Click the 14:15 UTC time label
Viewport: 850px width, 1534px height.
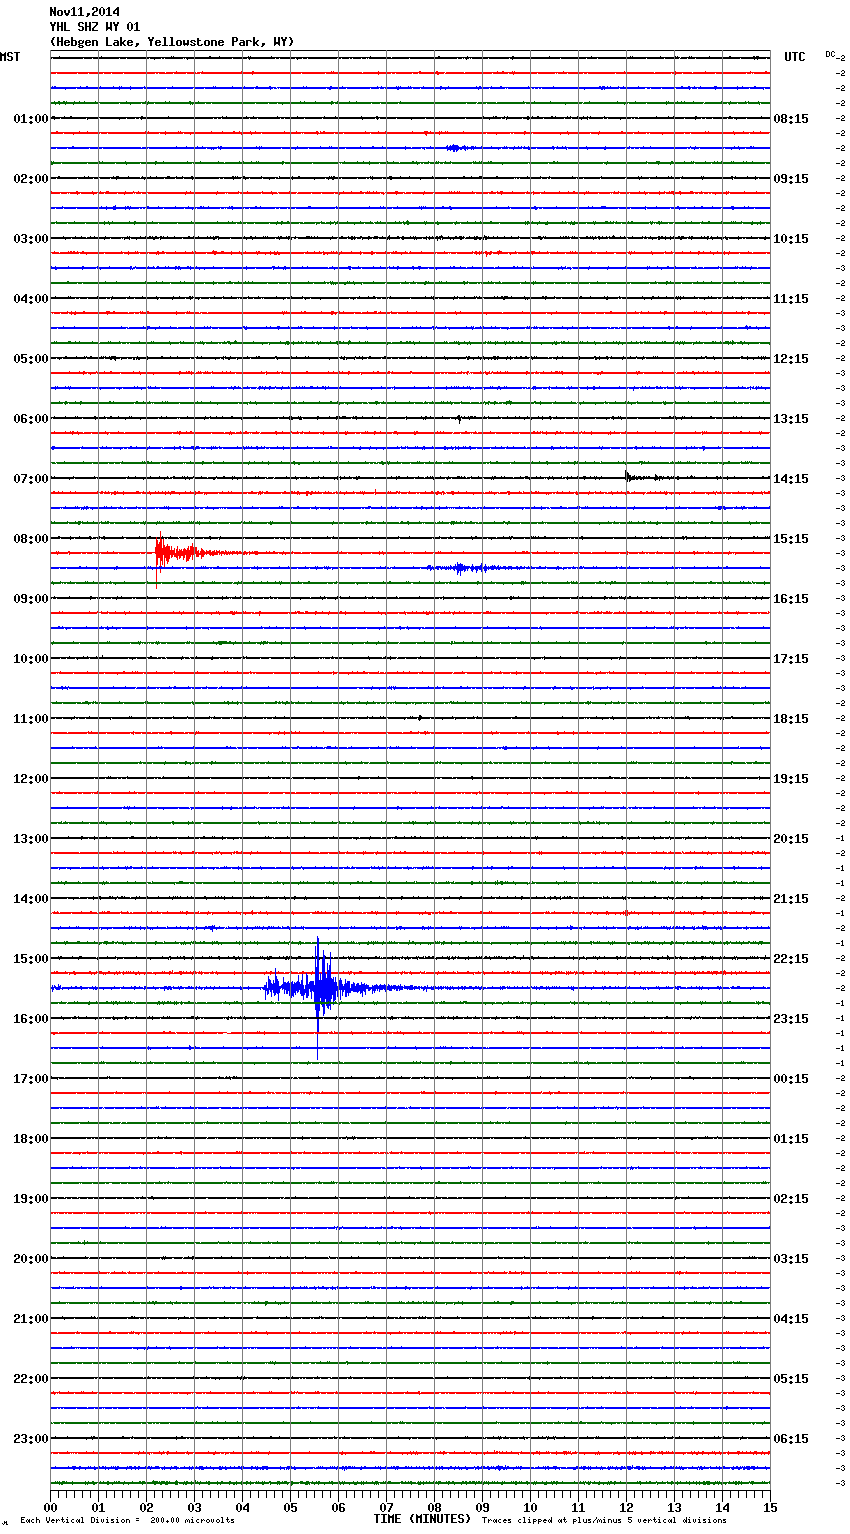pyautogui.click(x=791, y=479)
